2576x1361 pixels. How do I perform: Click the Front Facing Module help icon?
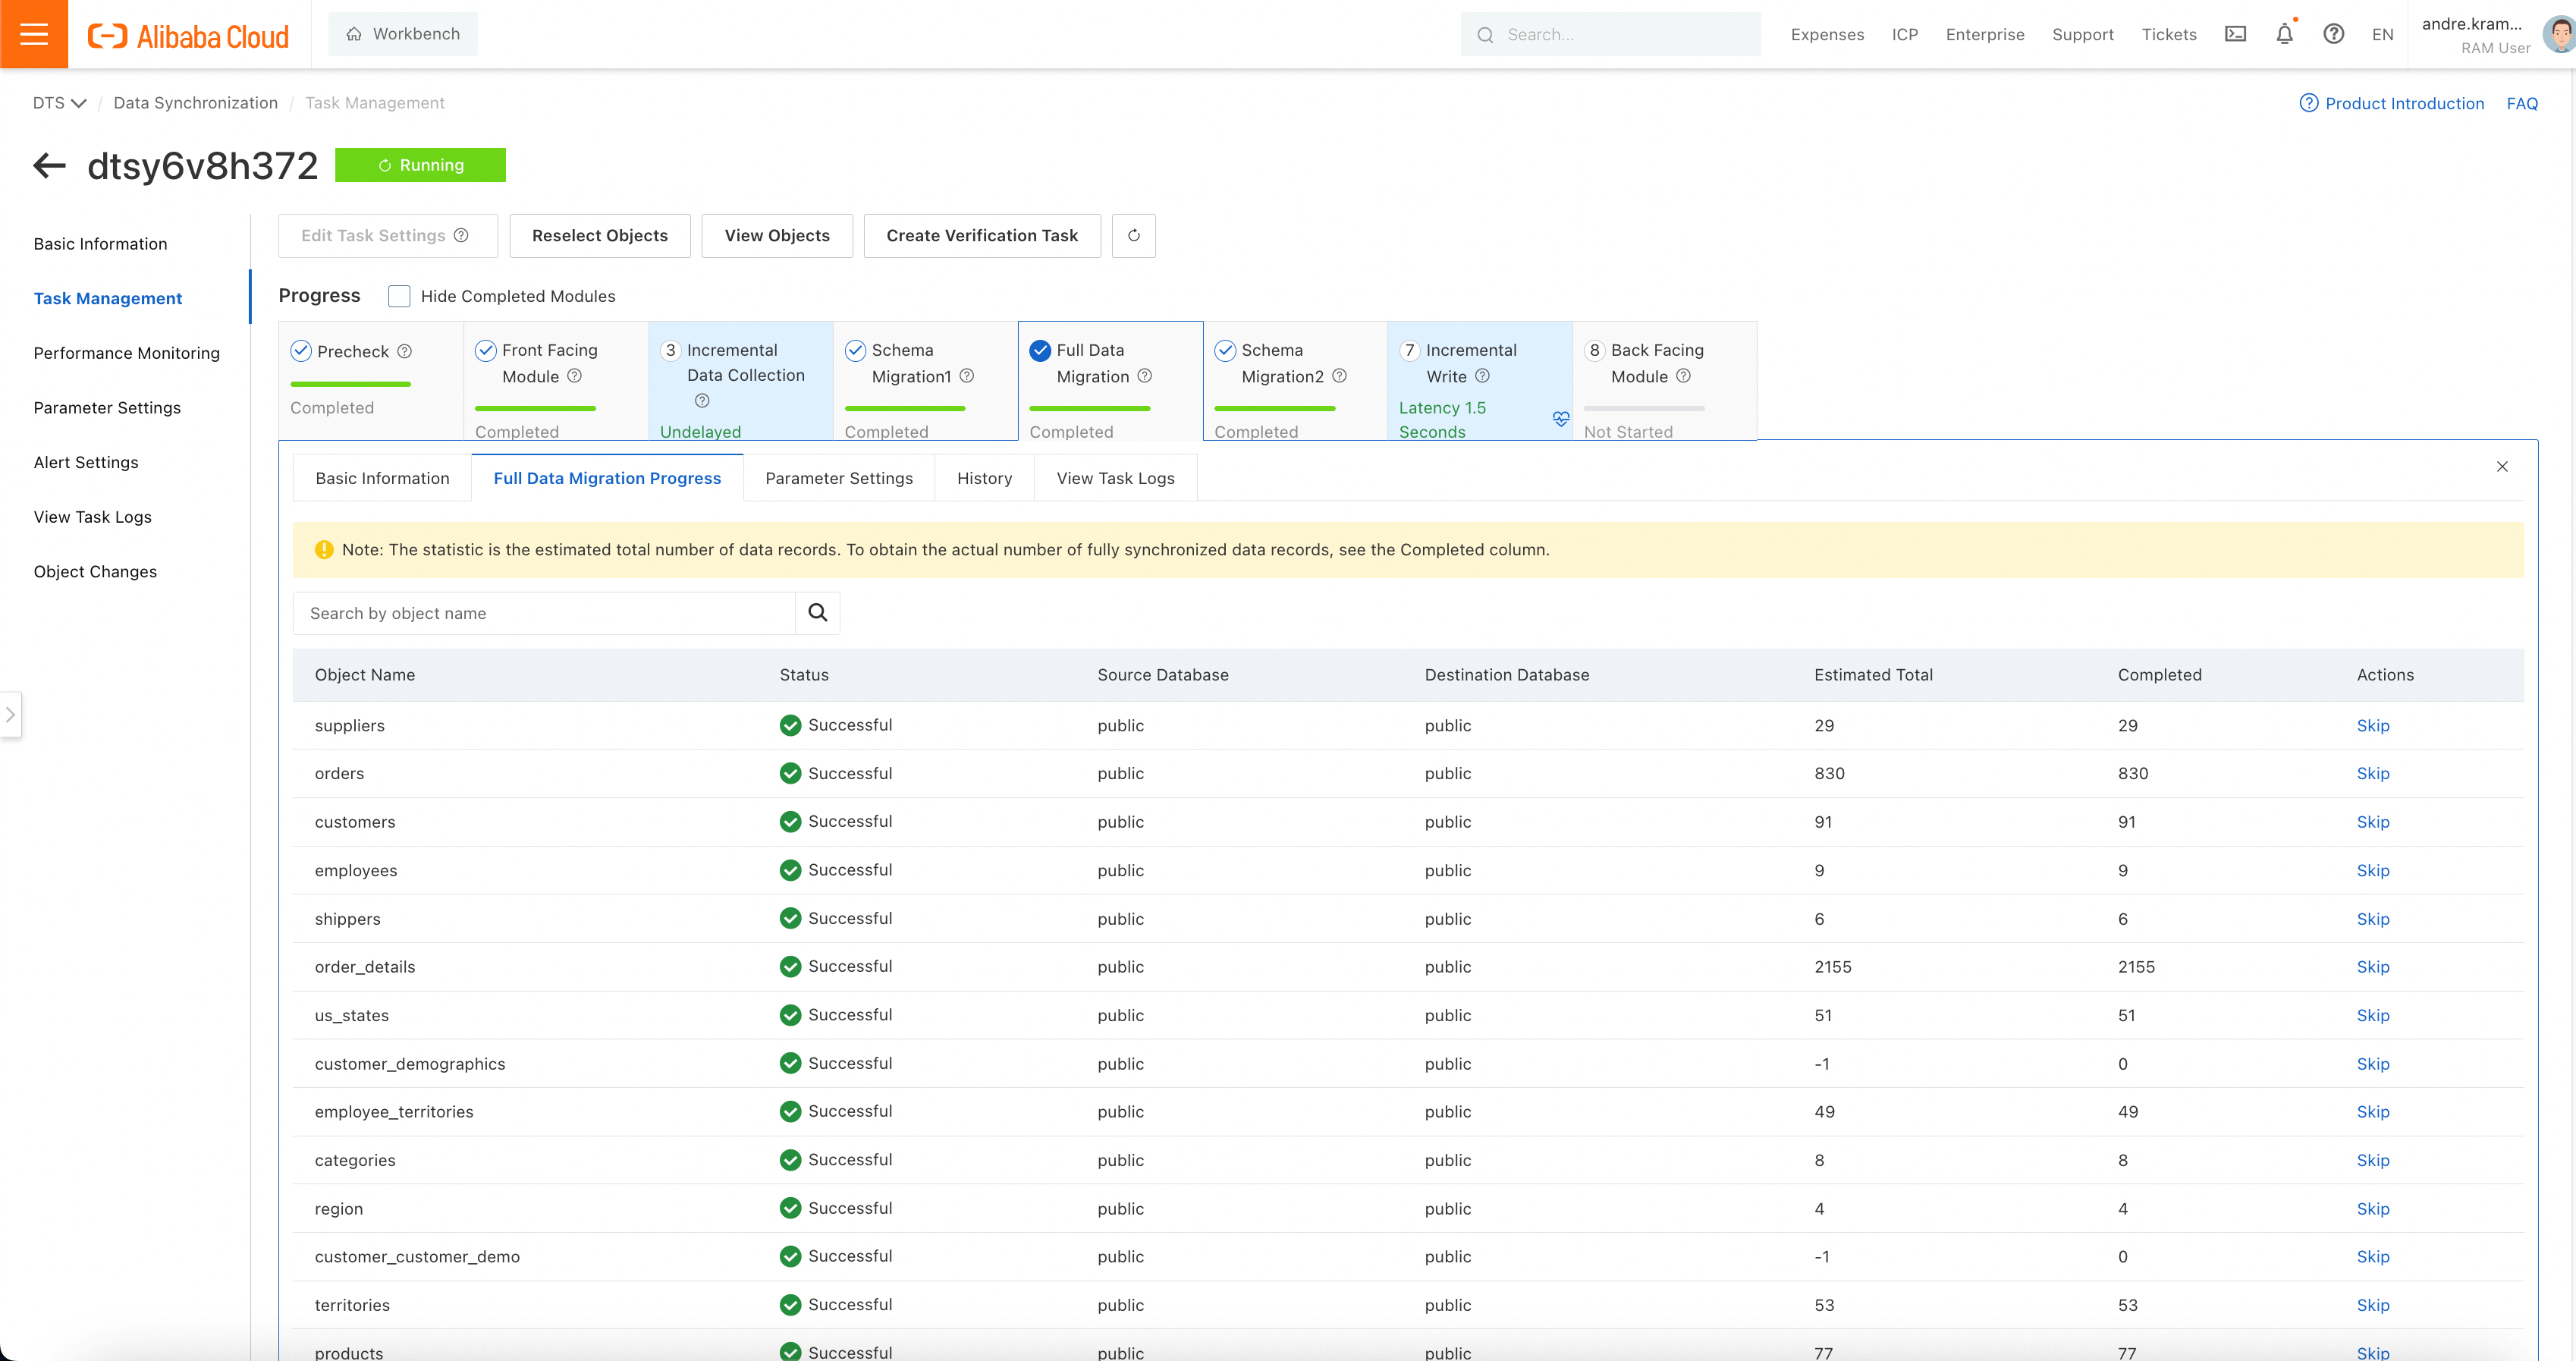click(x=574, y=376)
